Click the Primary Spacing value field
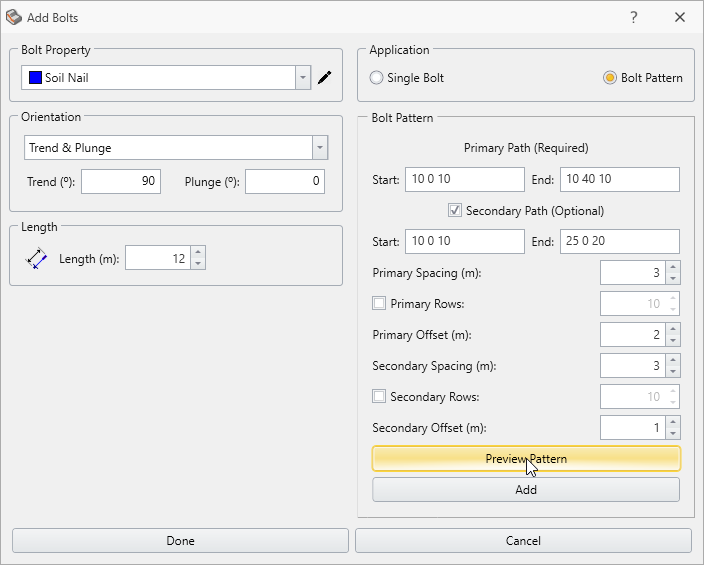Screen dimensions: 704x565 point(633,273)
